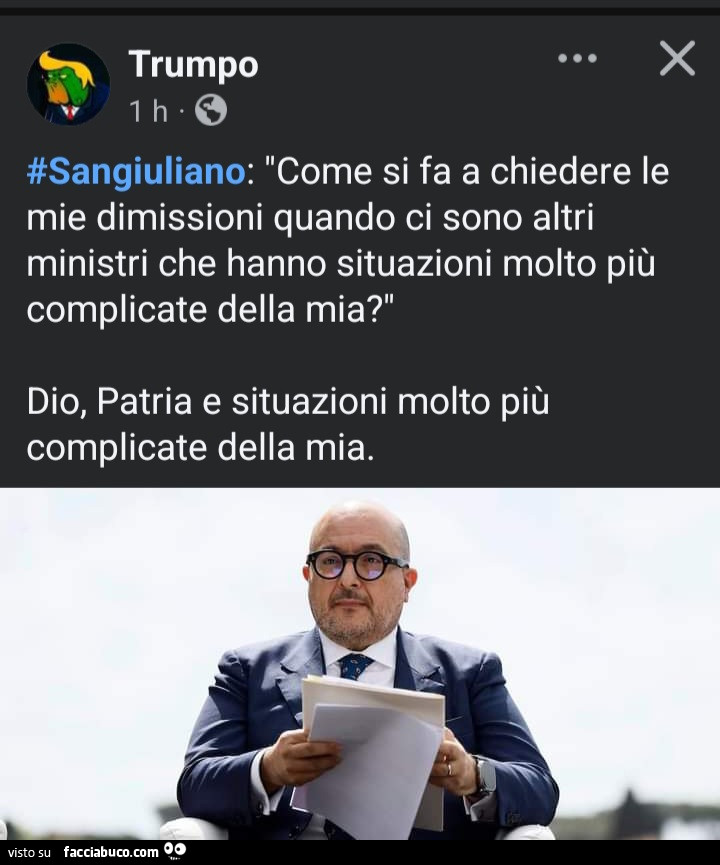This screenshot has height=865, width=720.
Task: Open the Trumpo profile name
Action: [193, 64]
